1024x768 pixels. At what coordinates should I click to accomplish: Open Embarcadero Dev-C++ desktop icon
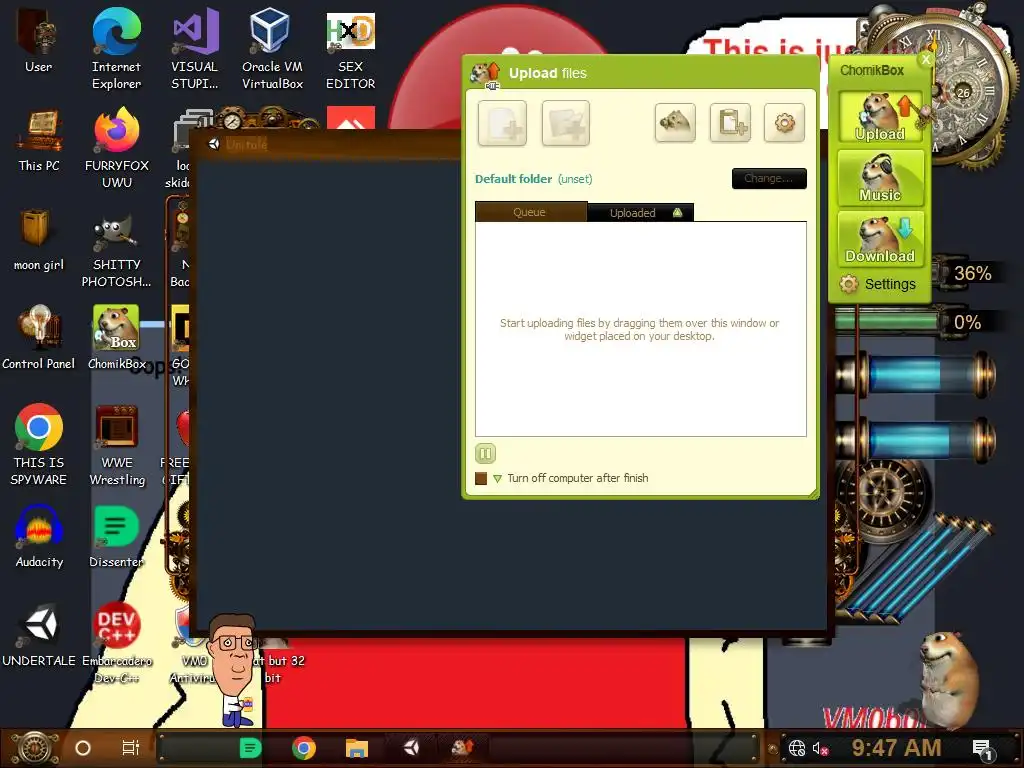[x=117, y=643]
